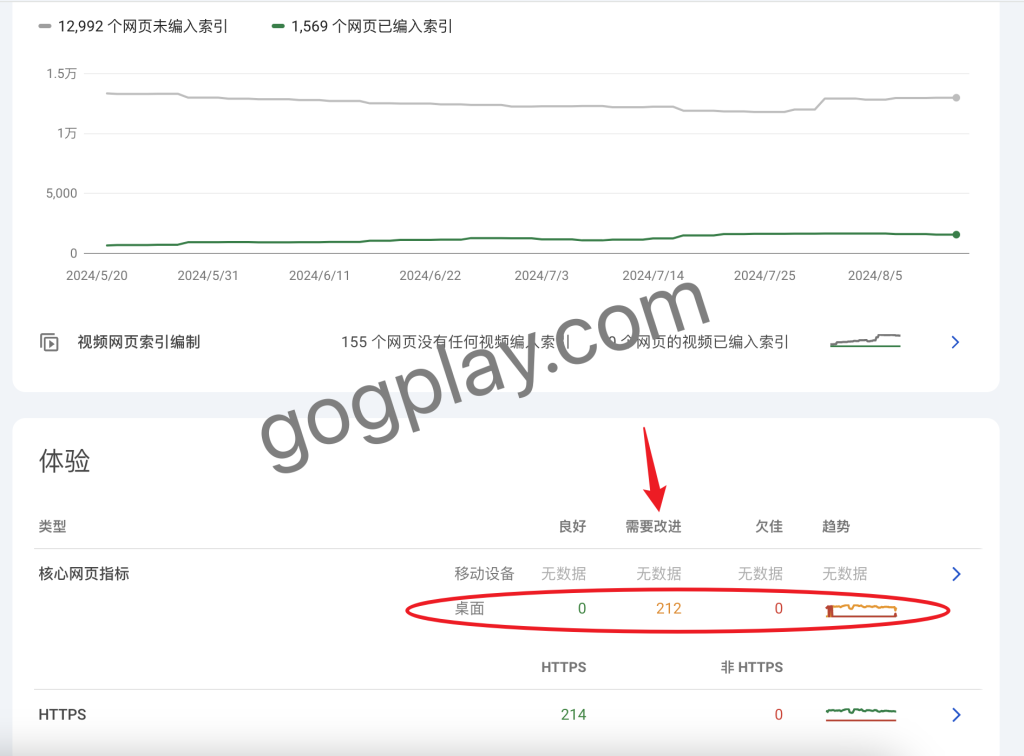The height and width of the screenshot is (756, 1024).
Task: Open the HTTPS report chevron
Action: (956, 715)
